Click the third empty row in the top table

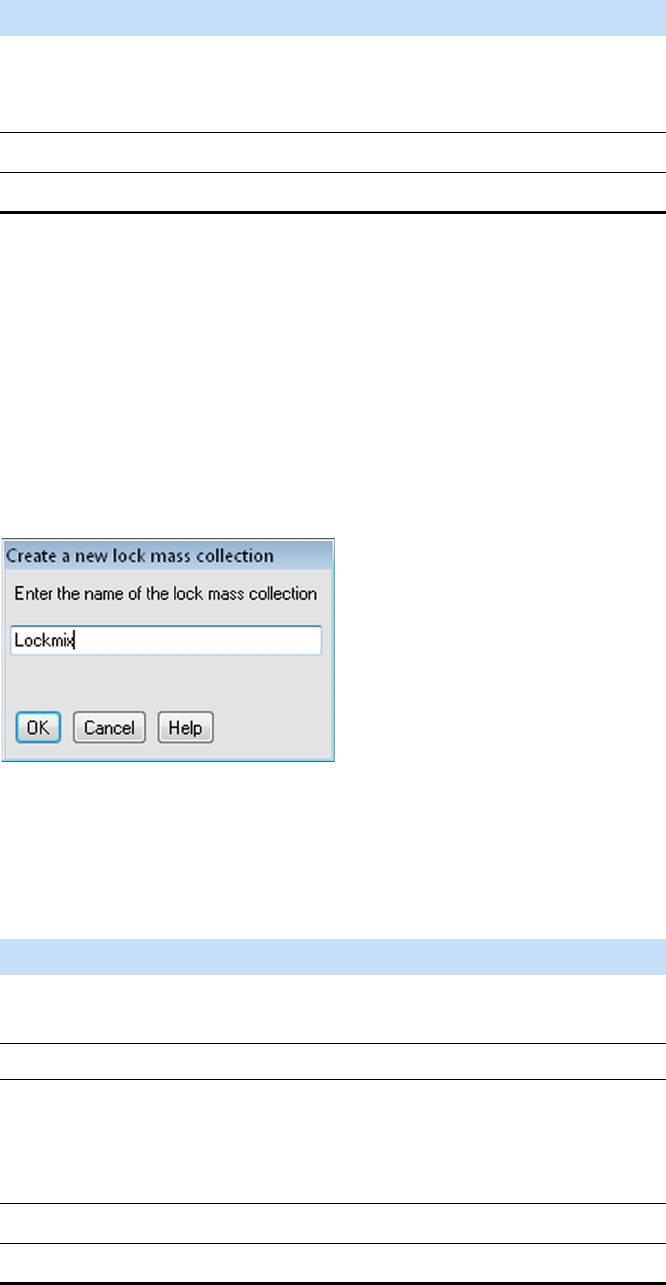click(333, 192)
